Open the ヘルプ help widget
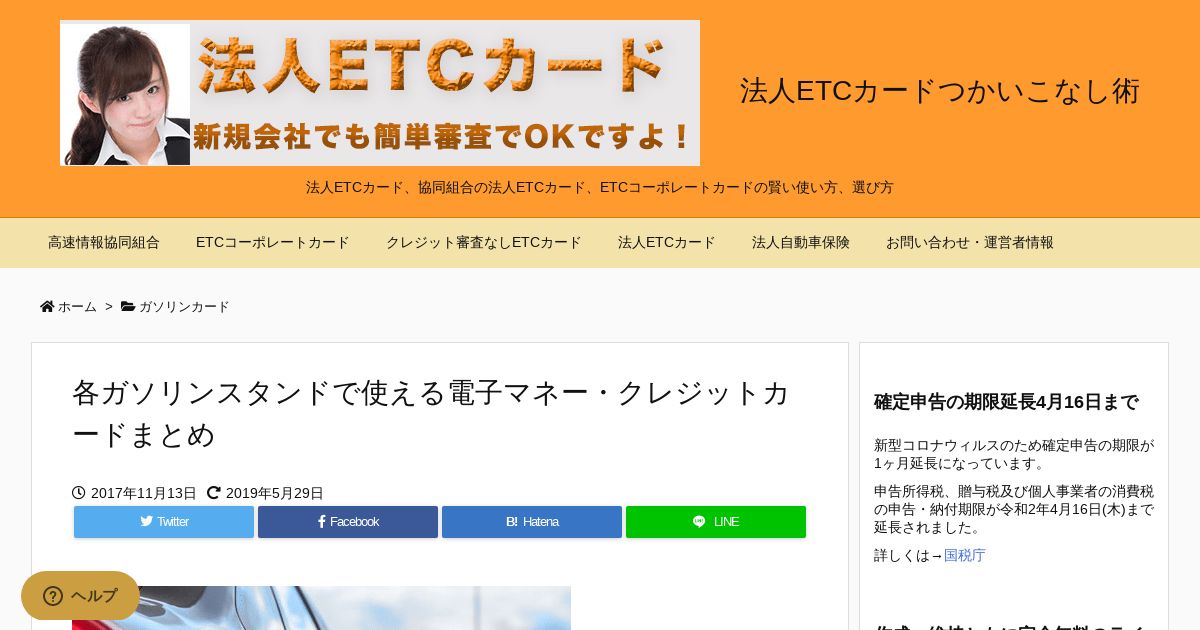The height and width of the screenshot is (630, 1200). (x=80, y=596)
